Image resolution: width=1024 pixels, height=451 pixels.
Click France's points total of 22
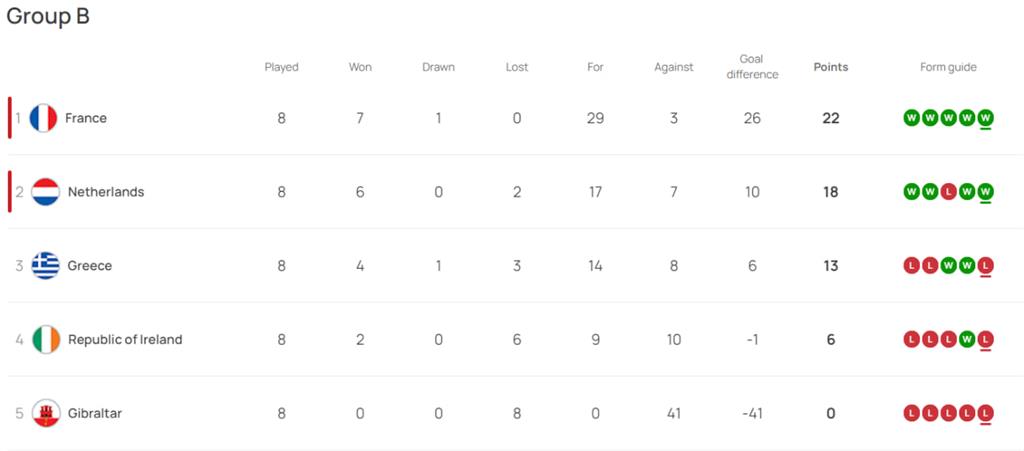pos(831,118)
